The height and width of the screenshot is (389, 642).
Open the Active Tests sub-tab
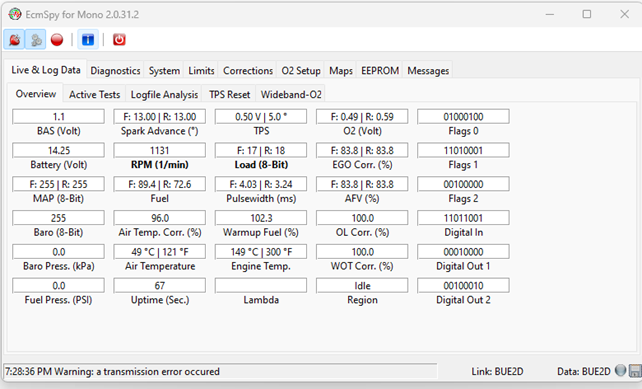pos(94,95)
